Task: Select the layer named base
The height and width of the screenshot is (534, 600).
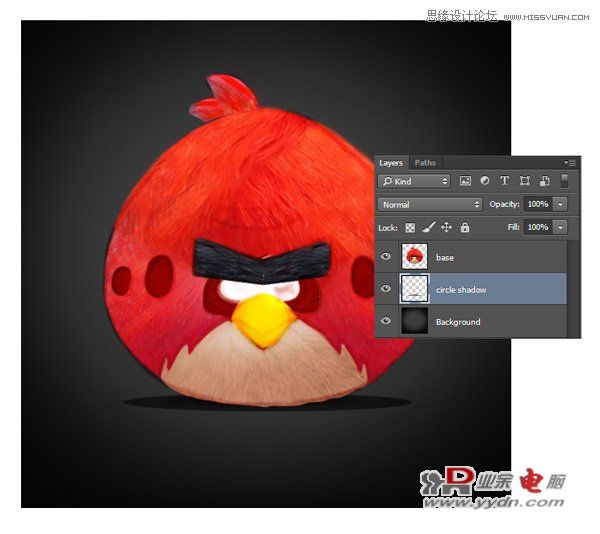Action: 444,257
